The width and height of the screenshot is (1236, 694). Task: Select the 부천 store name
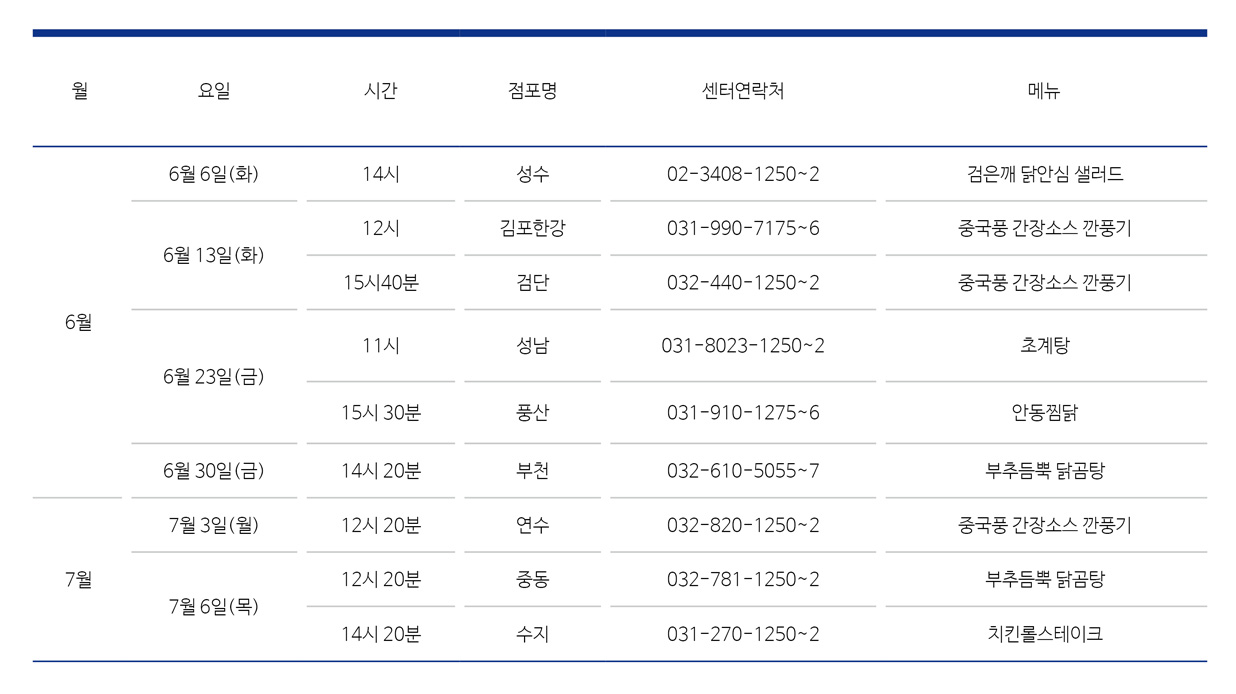533,470
